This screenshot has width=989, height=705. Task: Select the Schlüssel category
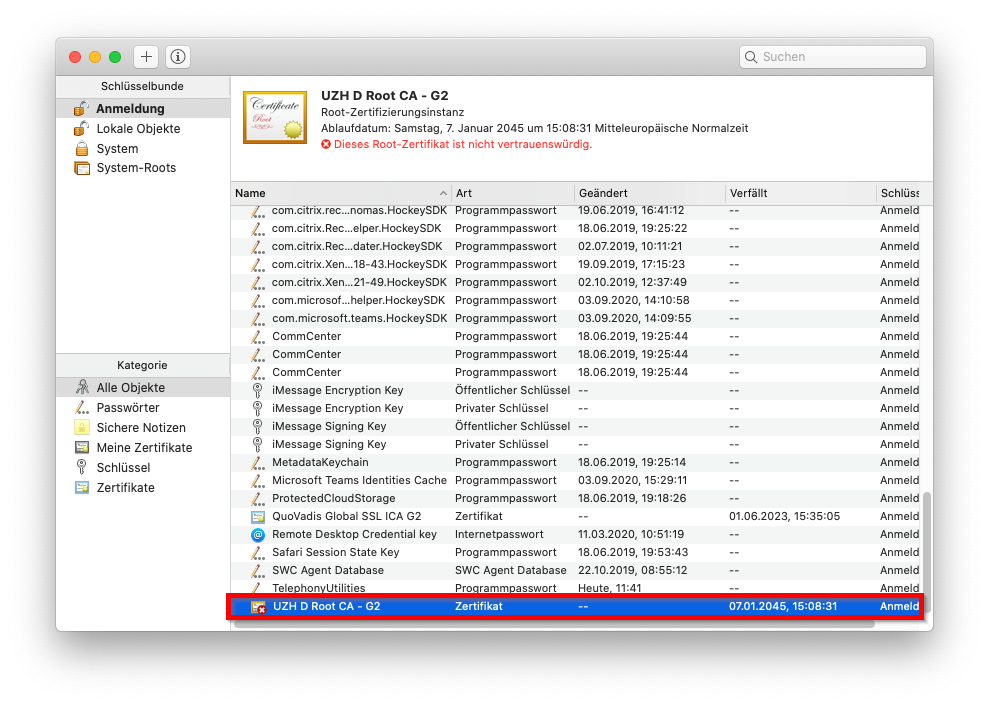point(123,468)
